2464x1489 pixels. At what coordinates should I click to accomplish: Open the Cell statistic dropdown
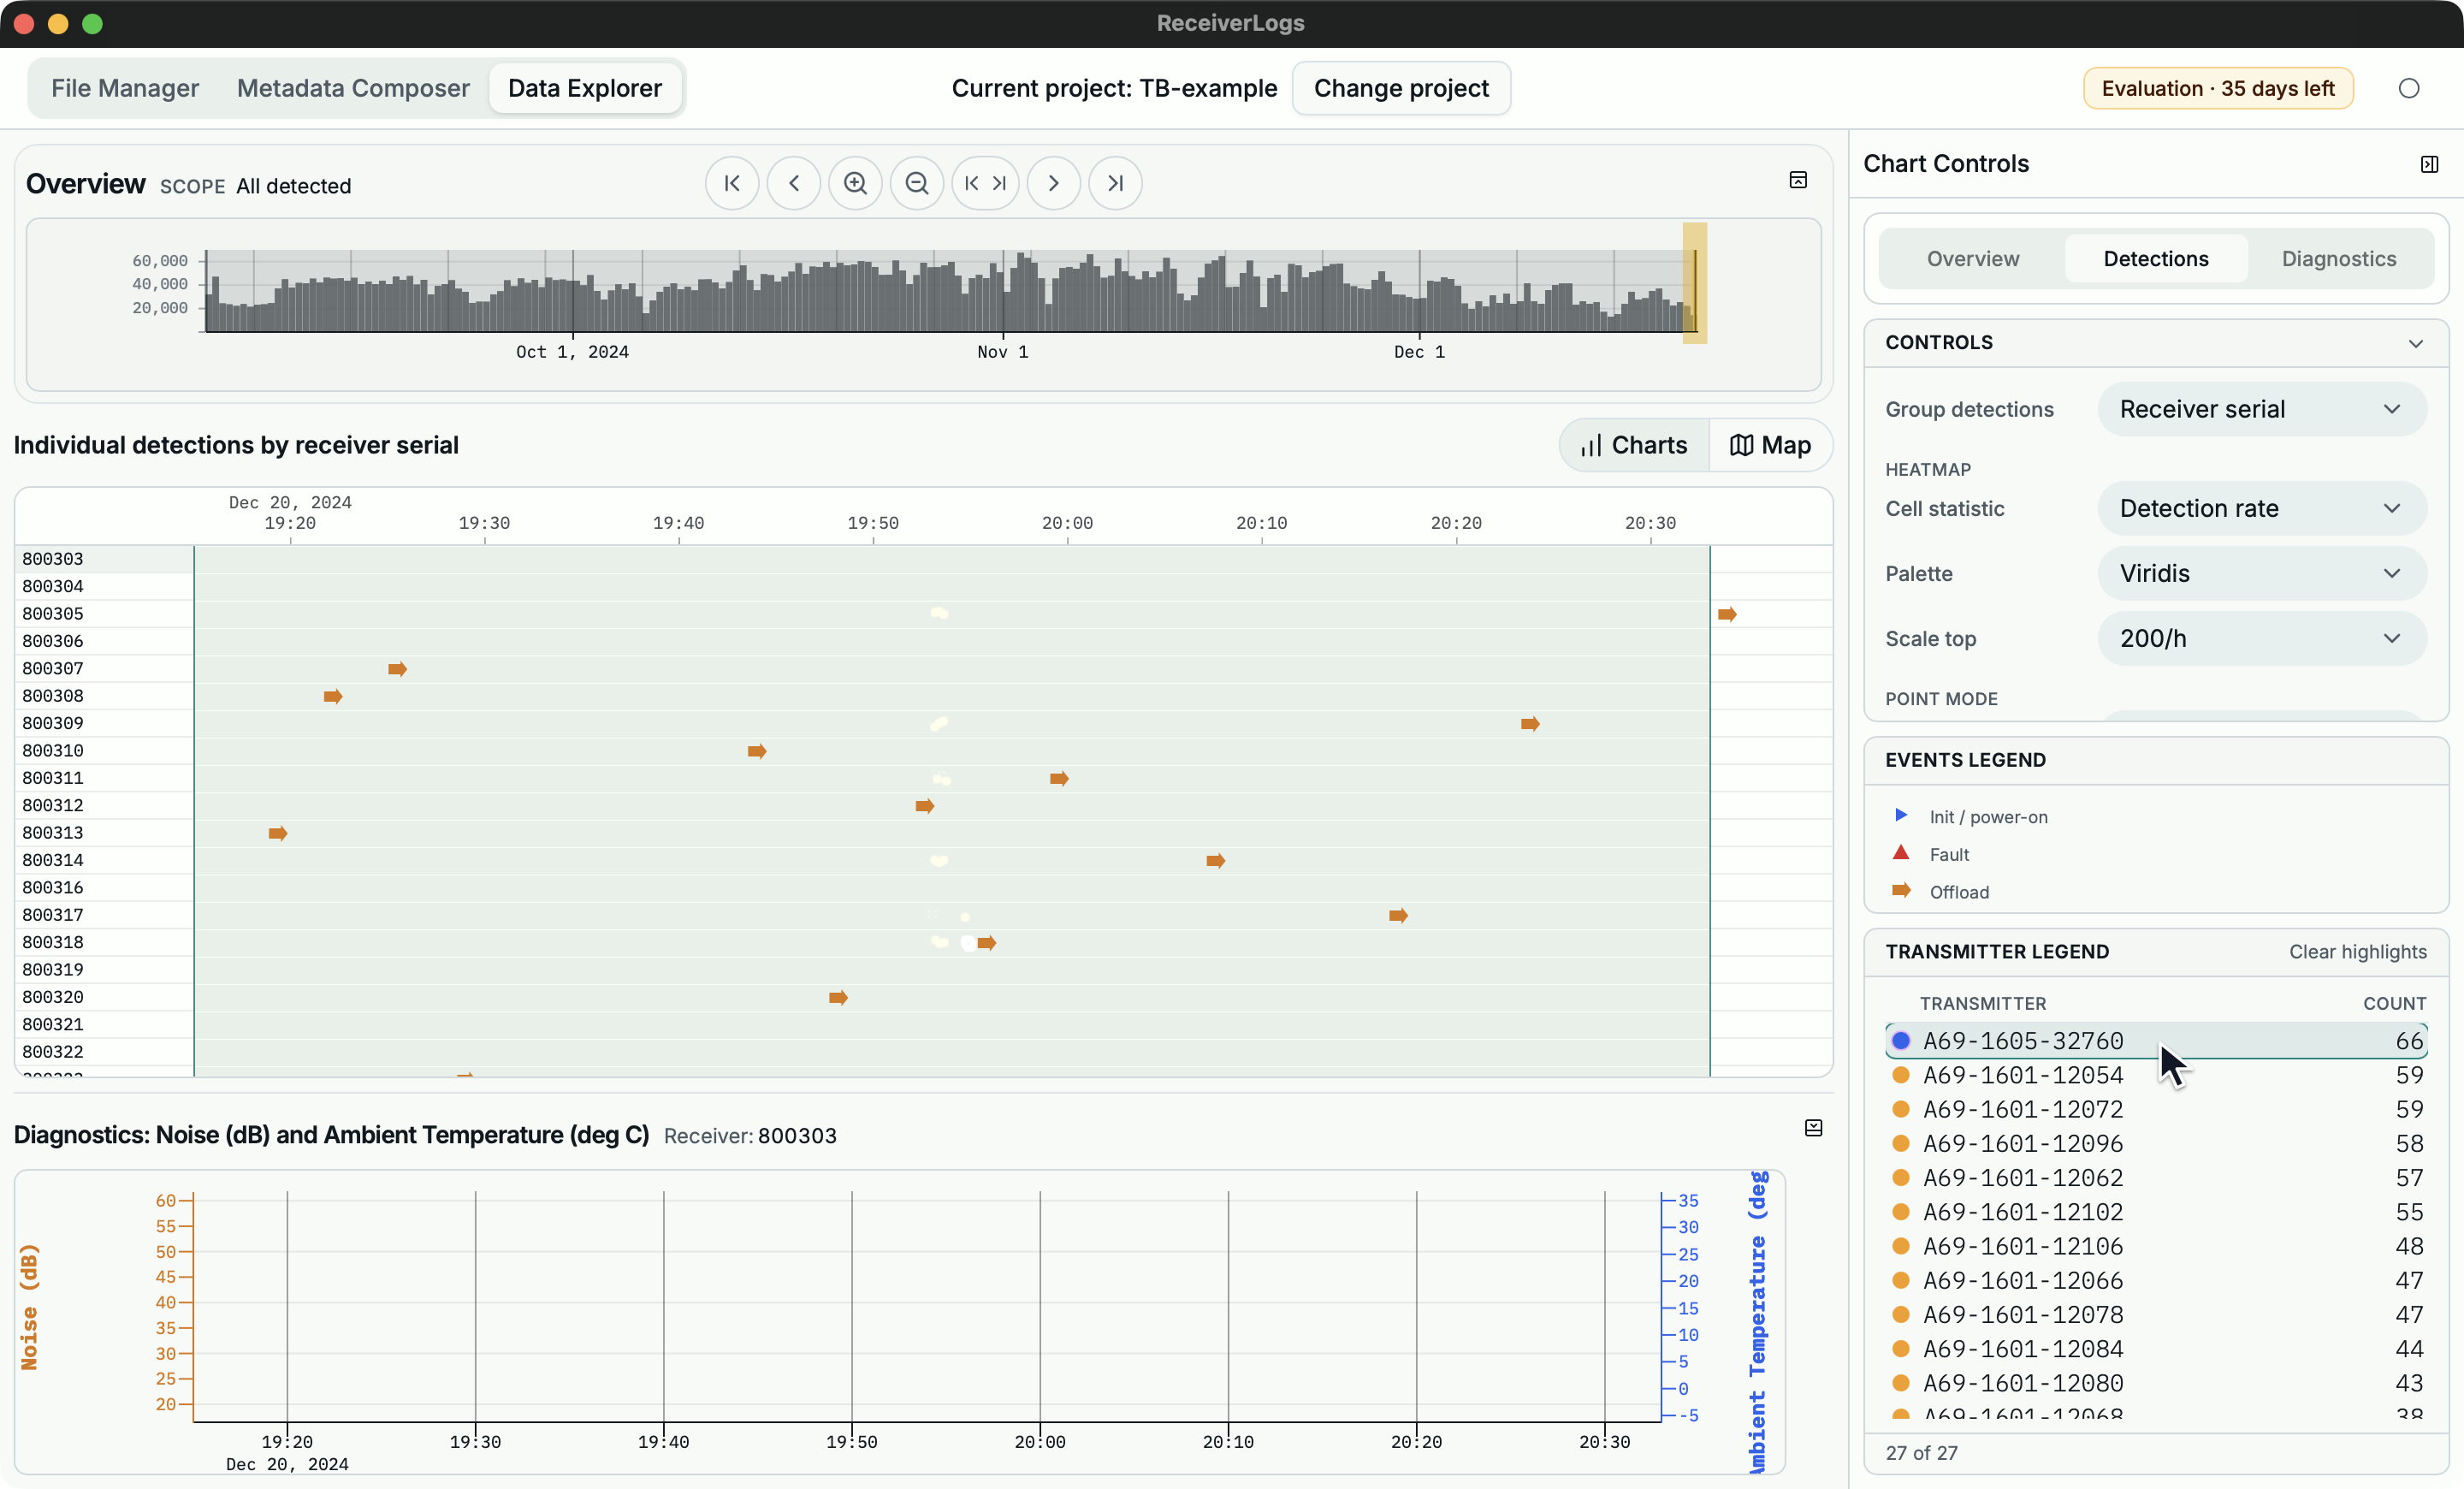(x=2262, y=508)
